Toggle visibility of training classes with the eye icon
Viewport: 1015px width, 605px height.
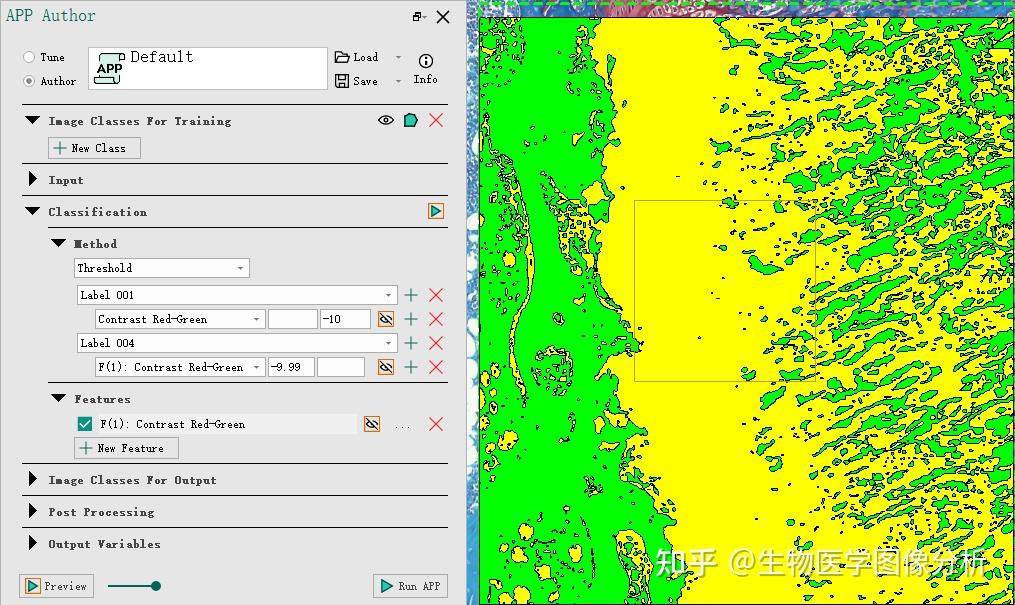click(x=385, y=120)
